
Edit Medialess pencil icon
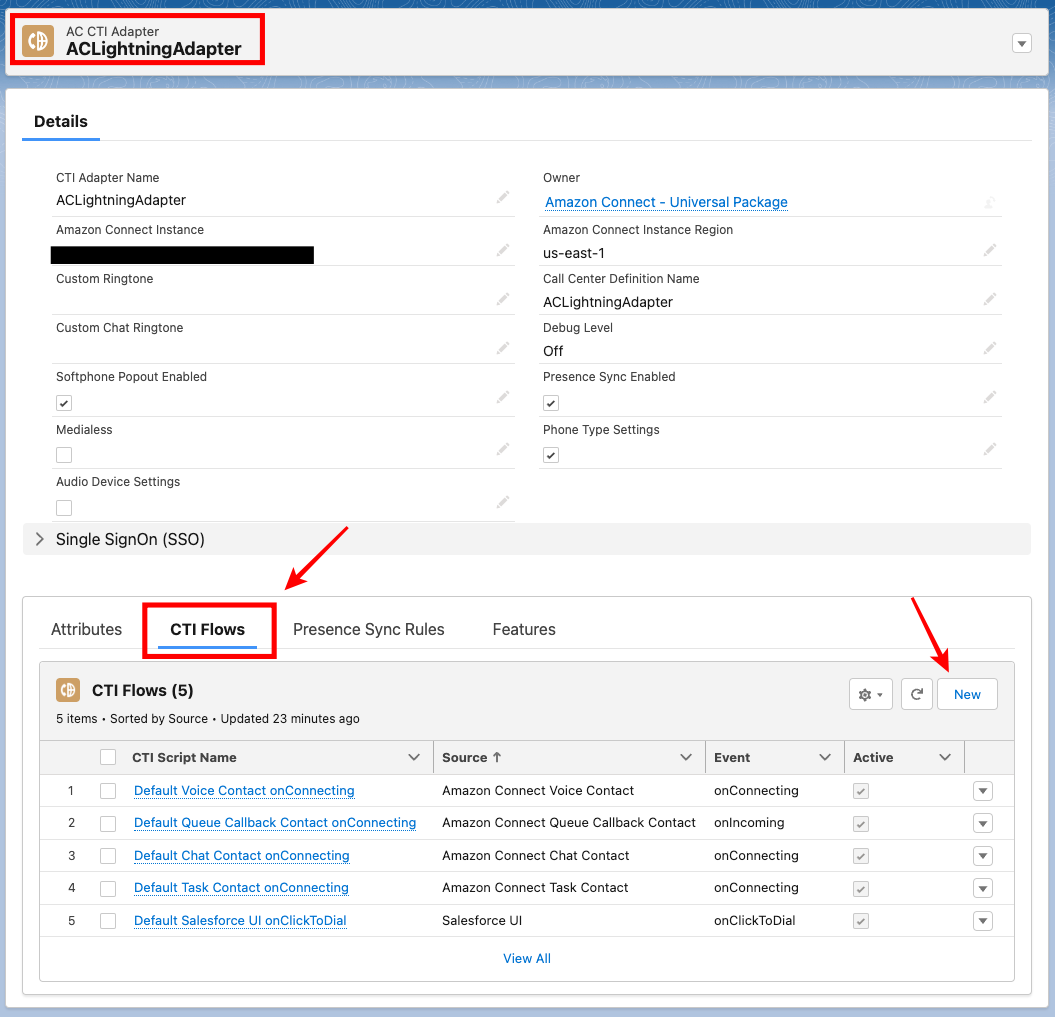pos(503,449)
